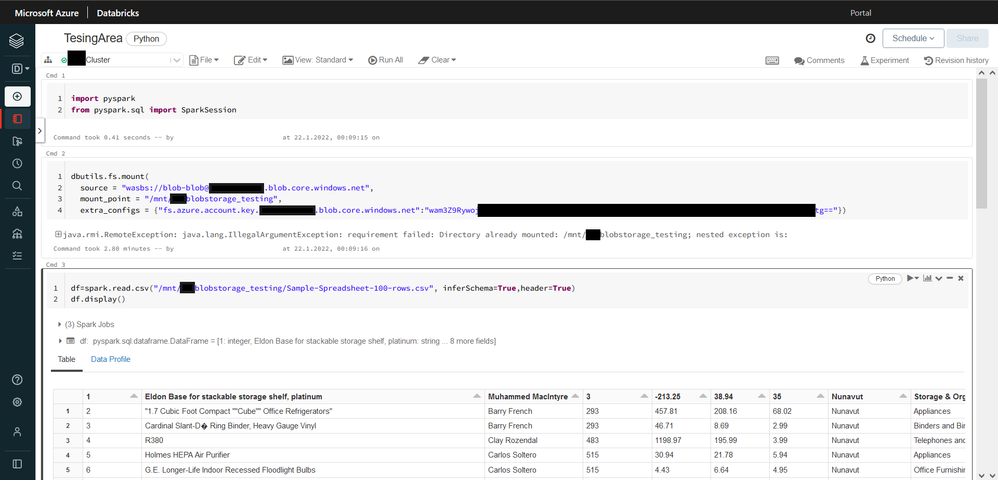Click the Experiment flask icon
This screenshot has width=998, height=480.
pyautogui.click(x=884, y=60)
